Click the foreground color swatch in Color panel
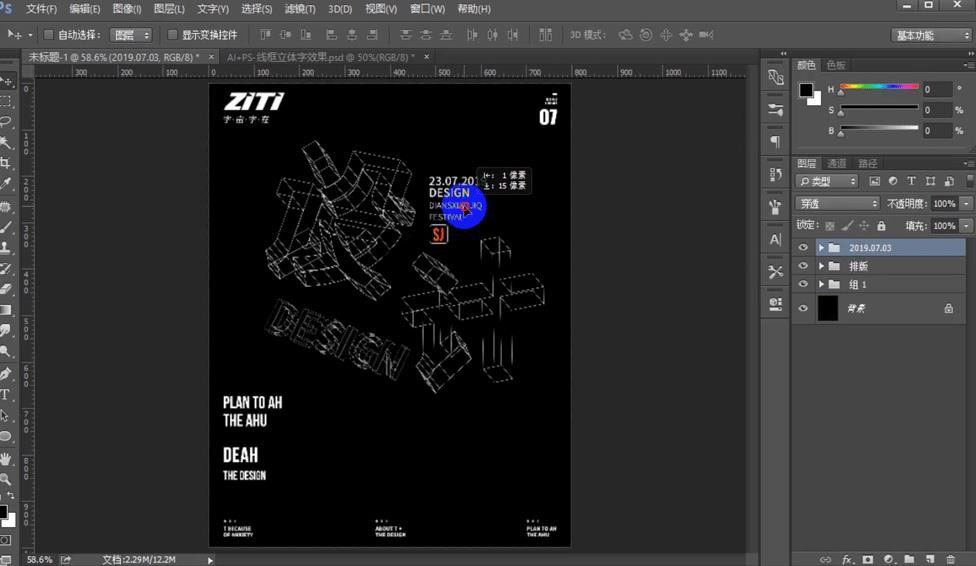Viewport: 976px width, 566px height. 806,90
